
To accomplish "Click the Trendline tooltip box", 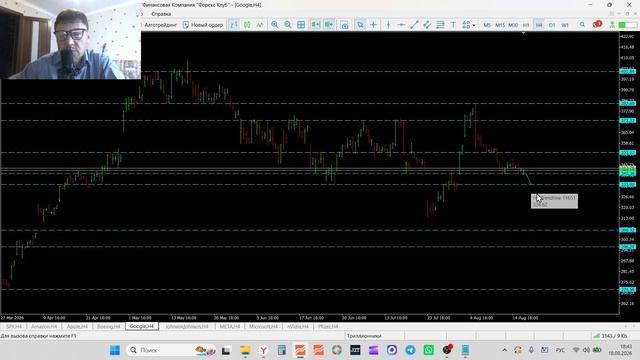I will point(554,201).
